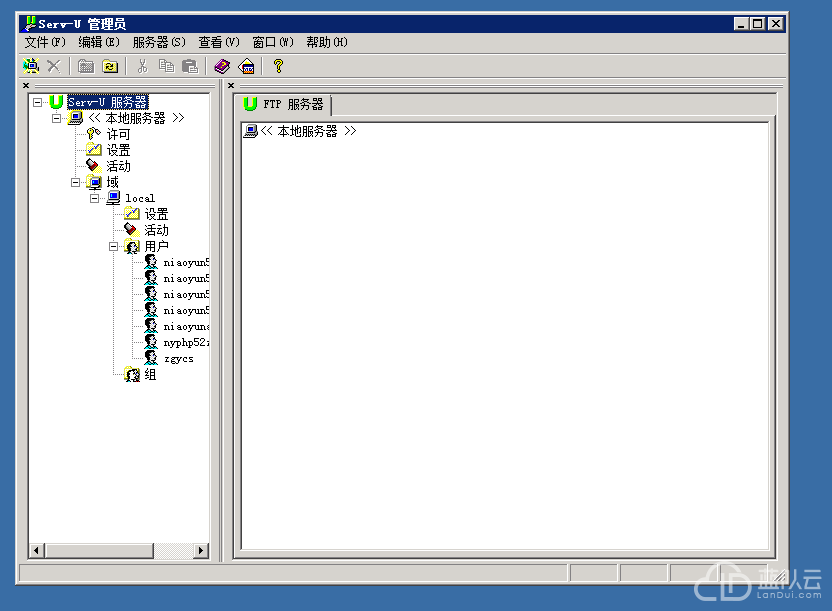Collapse the 域 tree node
Viewport: 832px width, 611px height.
coord(75,182)
